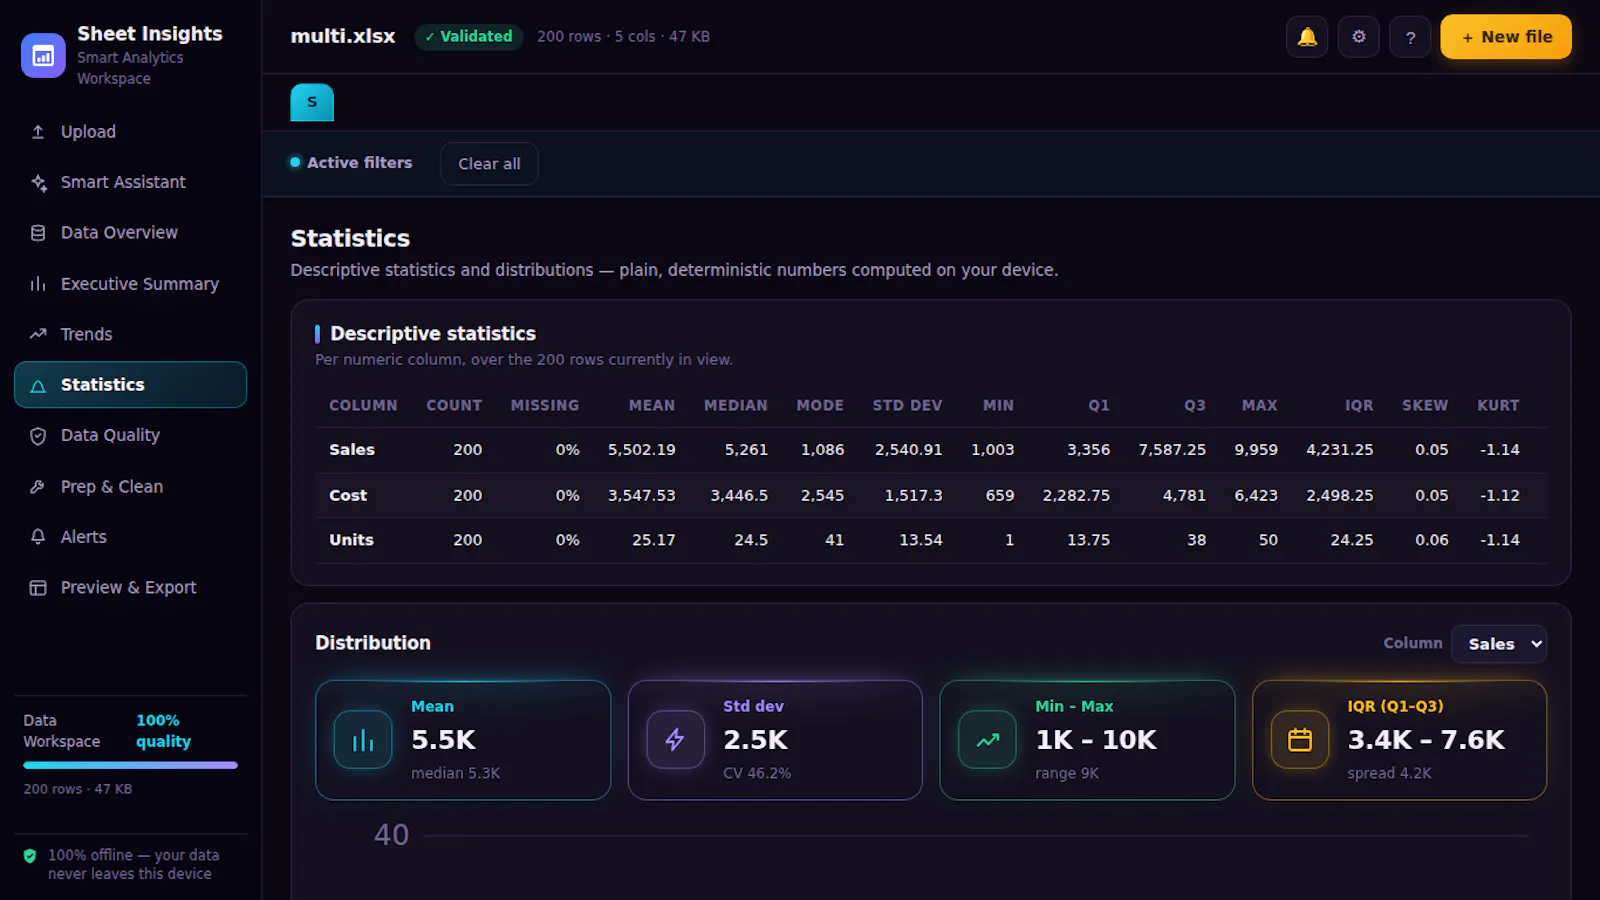Click the MEDIAN column header
Image resolution: width=1600 pixels, height=900 pixels.
(736, 406)
